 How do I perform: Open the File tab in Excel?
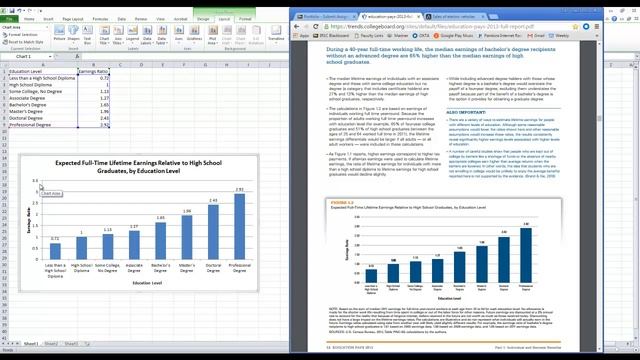coord(9,19)
